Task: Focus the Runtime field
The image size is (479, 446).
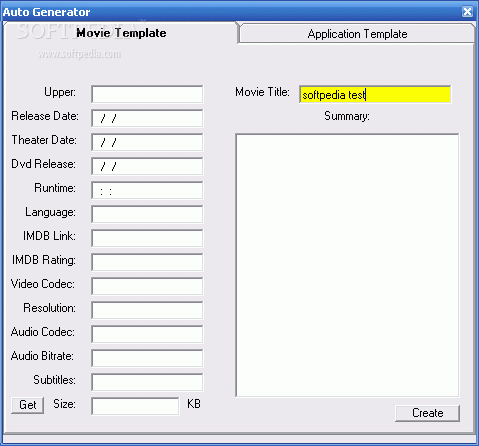Action: point(147,190)
